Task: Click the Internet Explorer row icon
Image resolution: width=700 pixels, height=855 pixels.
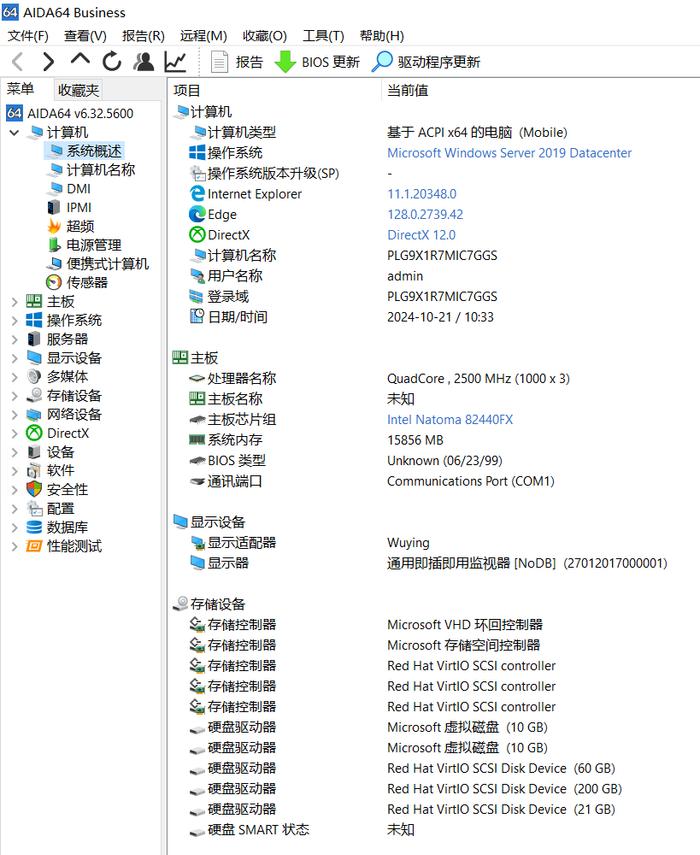Action: [x=197, y=194]
